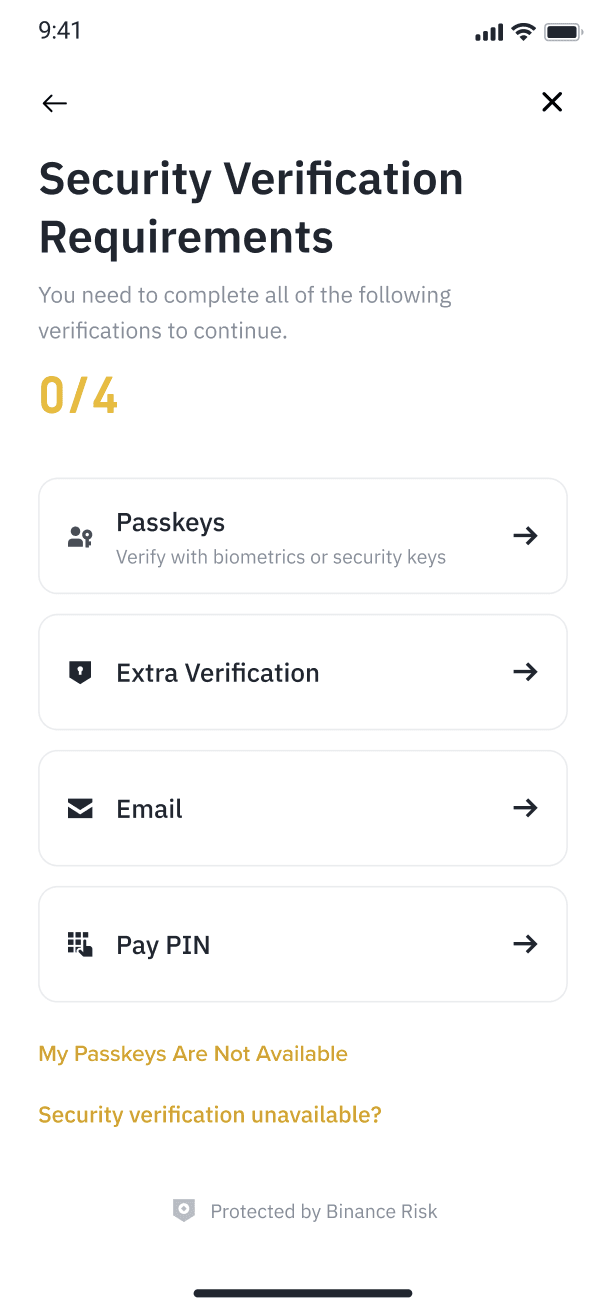Viewport: 604px width, 1306px height.
Task: Tap the battery status icon
Action: (x=563, y=32)
